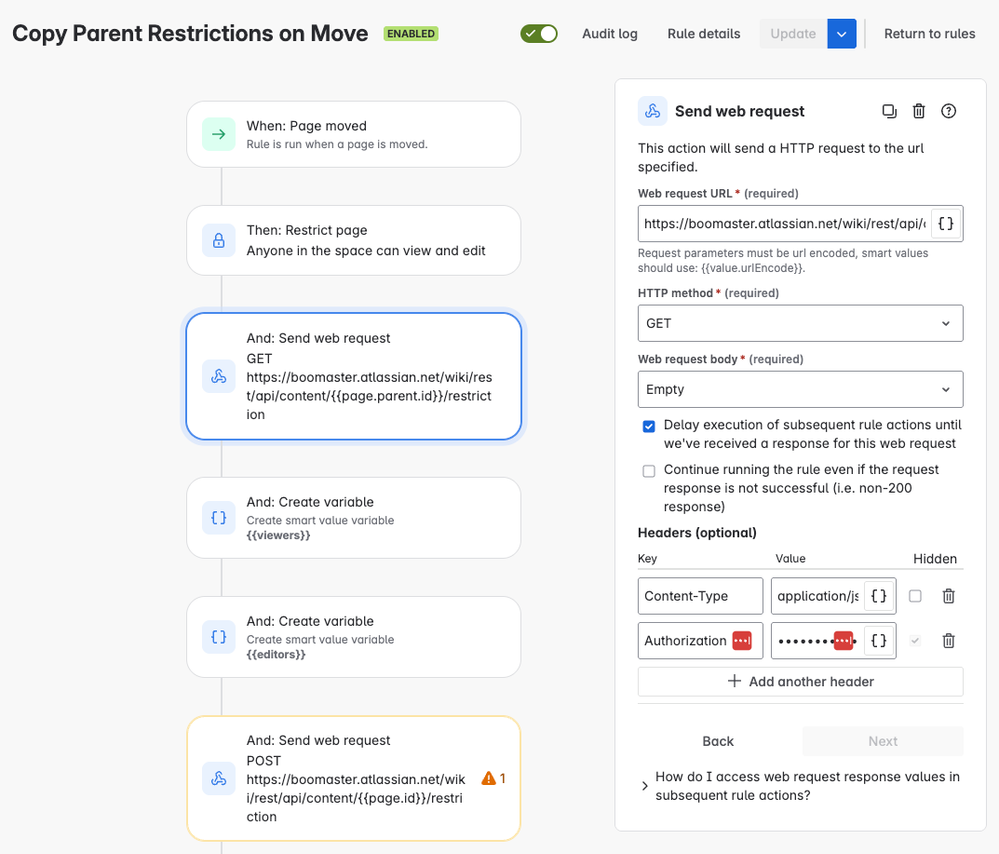The height and width of the screenshot is (854, 999).
Task: Click braces icon on editors variable step
Action: tap(219, 637)
